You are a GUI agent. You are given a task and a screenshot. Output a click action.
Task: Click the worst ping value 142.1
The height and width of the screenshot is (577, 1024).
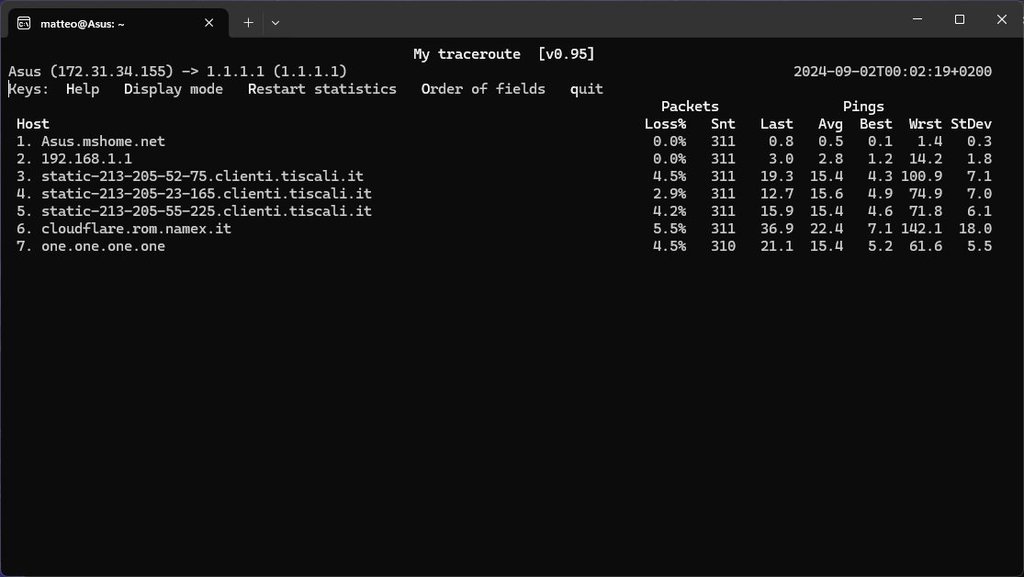coord(921,229)
